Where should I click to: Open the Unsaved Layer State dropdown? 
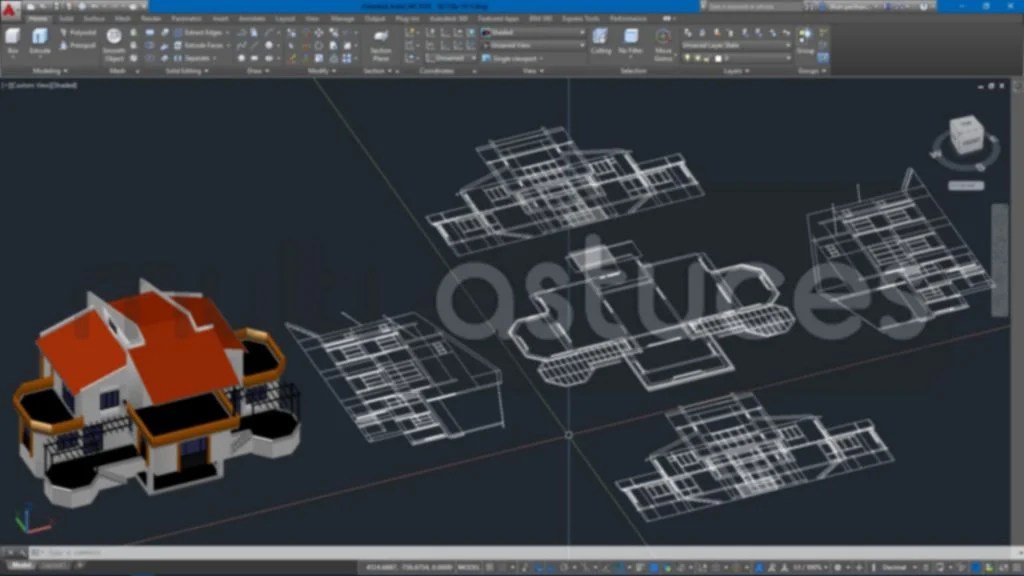(x=736, y=46)
